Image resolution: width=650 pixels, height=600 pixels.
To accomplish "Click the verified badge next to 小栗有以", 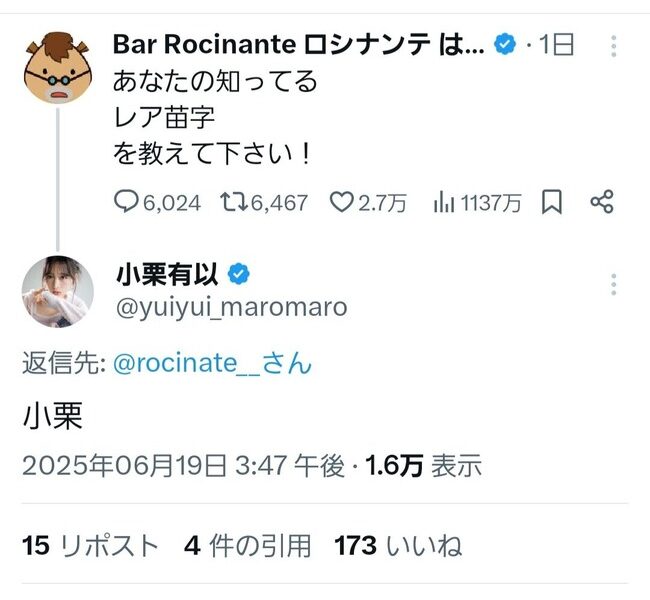I will pyautogui.click(x=239, y=274).
